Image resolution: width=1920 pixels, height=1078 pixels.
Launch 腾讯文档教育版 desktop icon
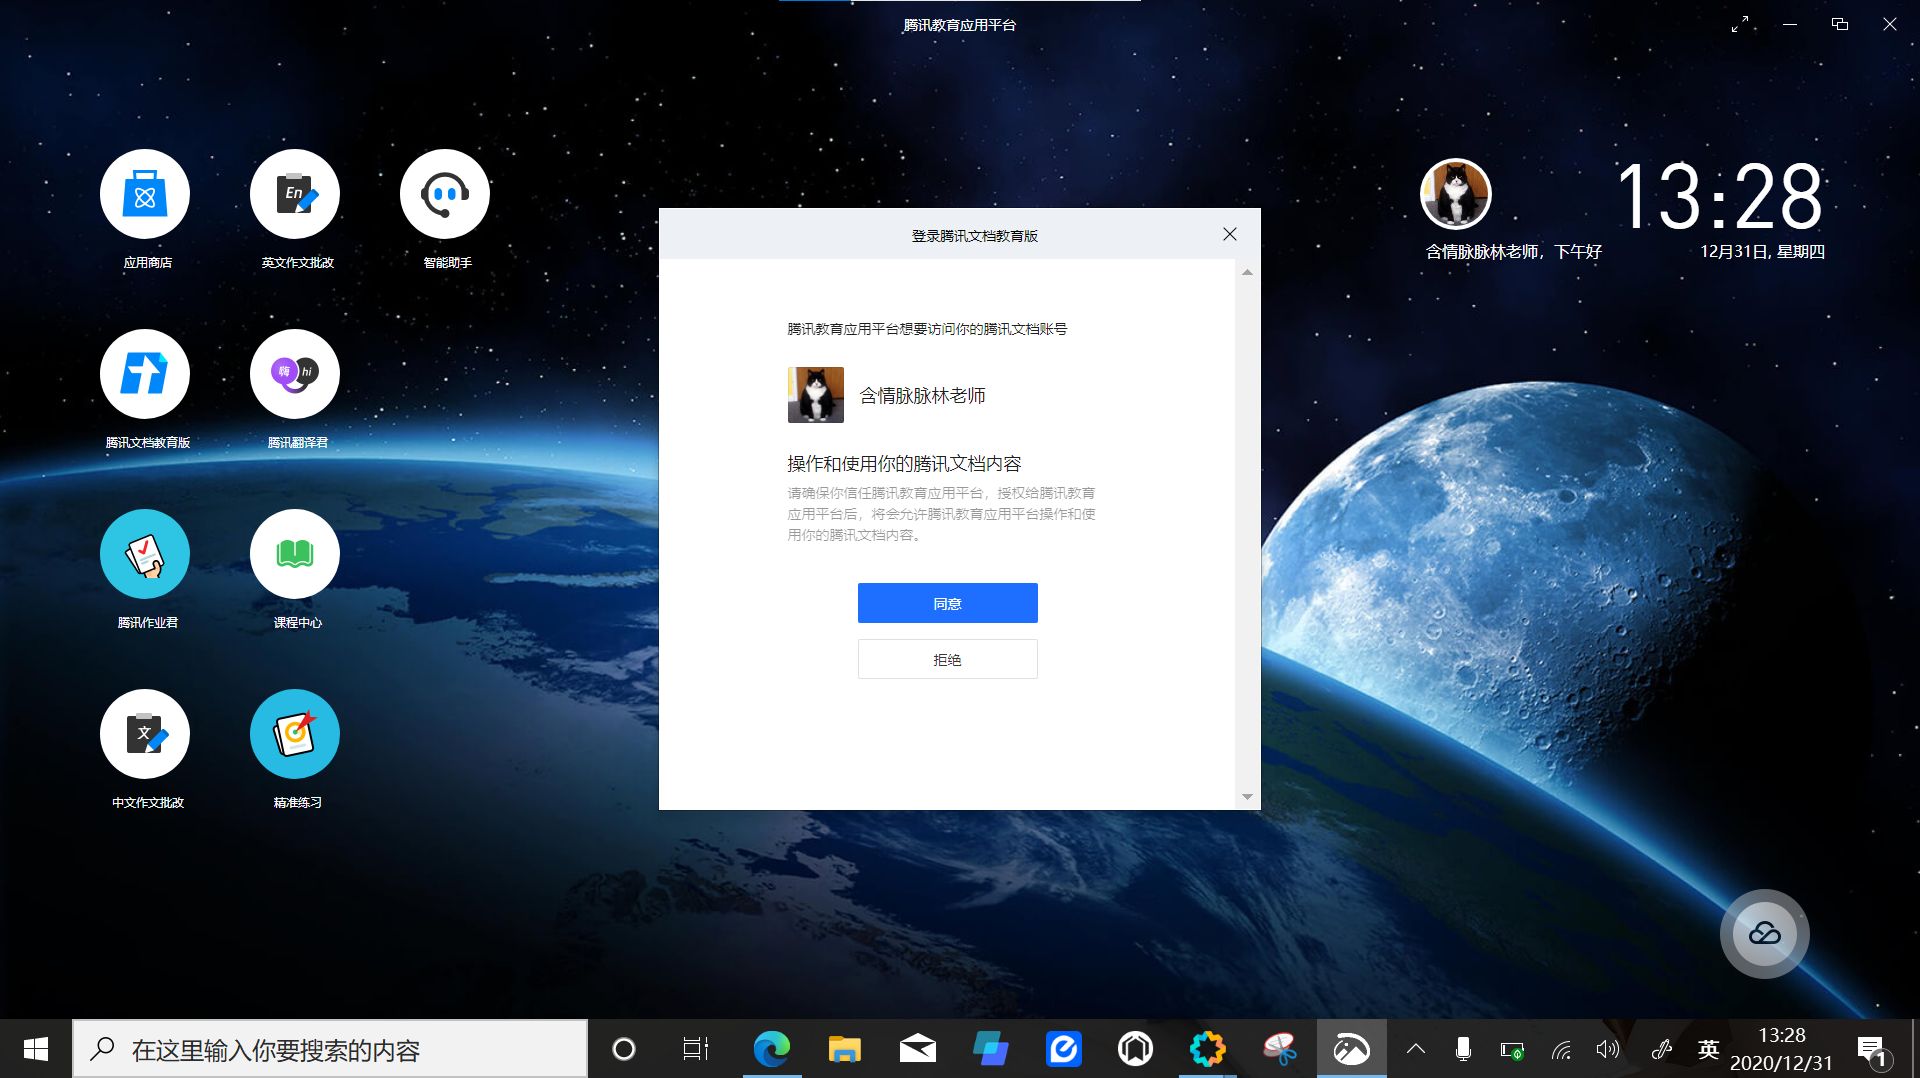[x=145, y=374]
